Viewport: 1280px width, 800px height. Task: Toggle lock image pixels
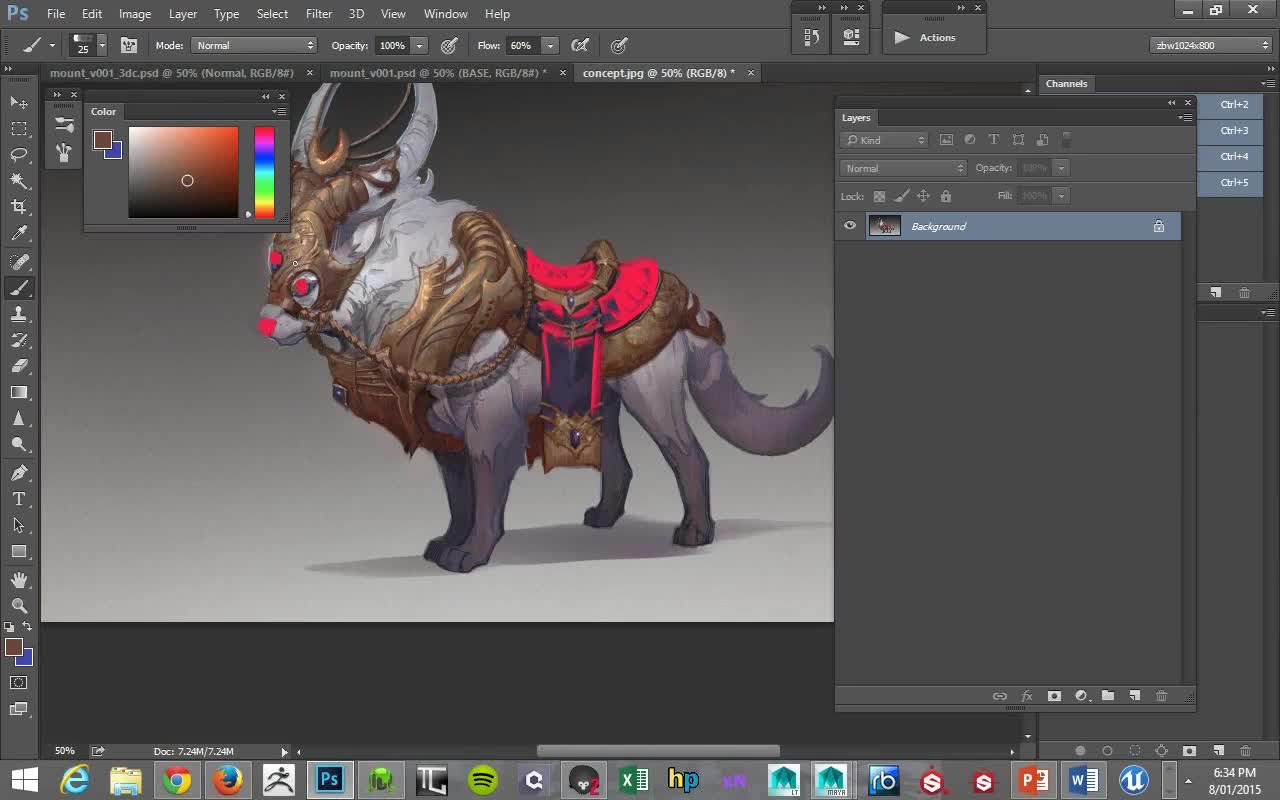(x=901, y=196)
